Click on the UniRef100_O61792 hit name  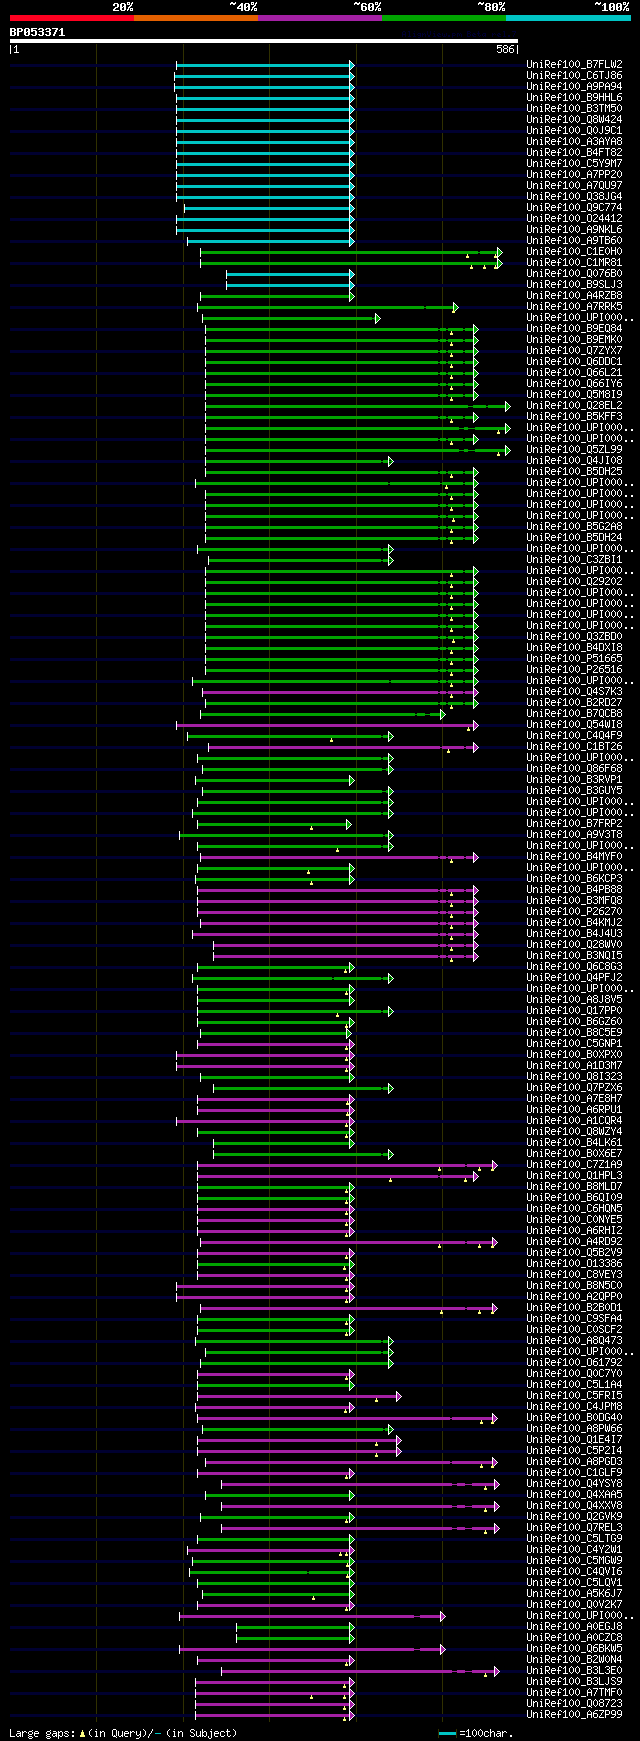point(574,1363)
